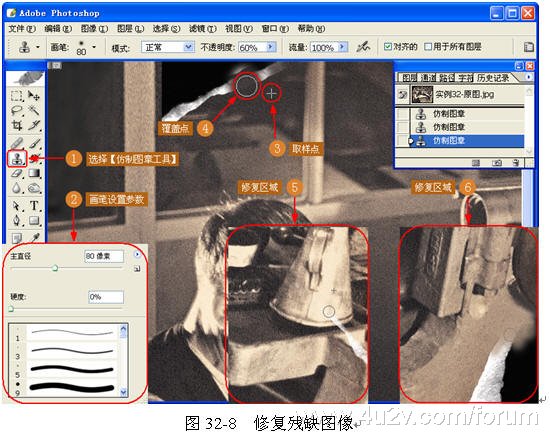
Task: Choose the size 5 brush preset stroke
Action: click(x=72, y=369)
